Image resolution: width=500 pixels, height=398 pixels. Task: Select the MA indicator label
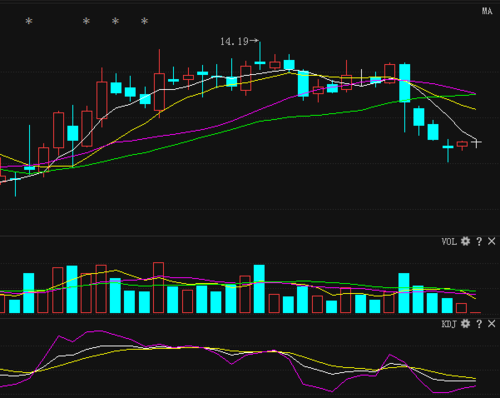[487, 11]
